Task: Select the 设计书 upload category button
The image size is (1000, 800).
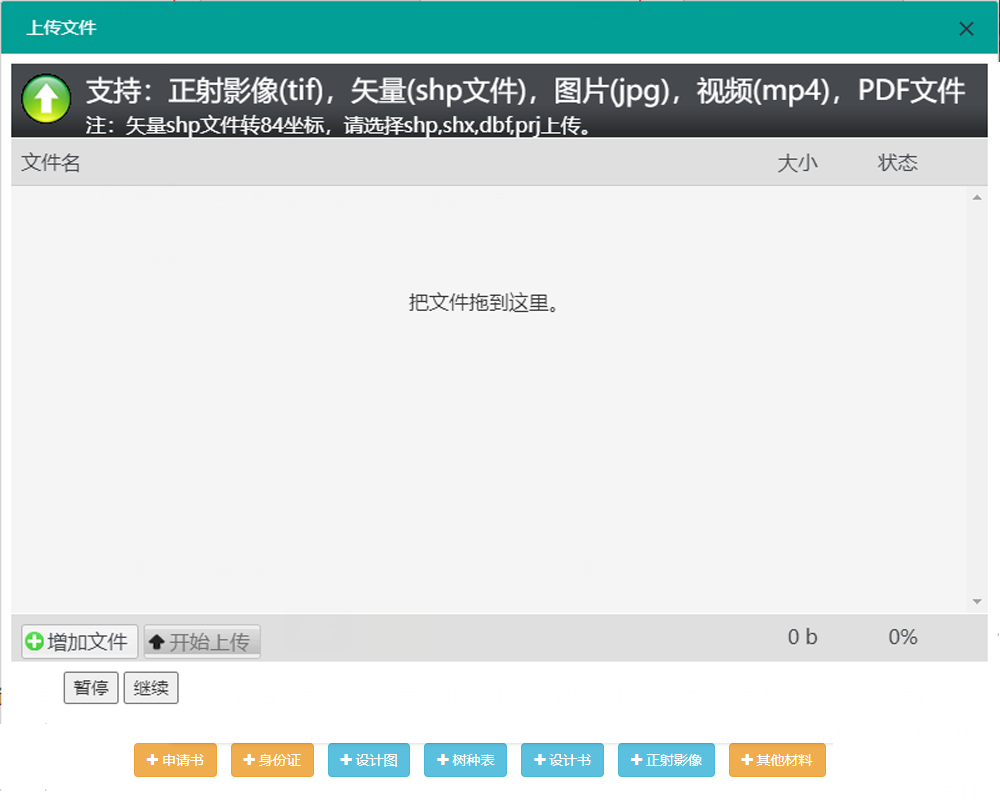Action: pos(563,760)
